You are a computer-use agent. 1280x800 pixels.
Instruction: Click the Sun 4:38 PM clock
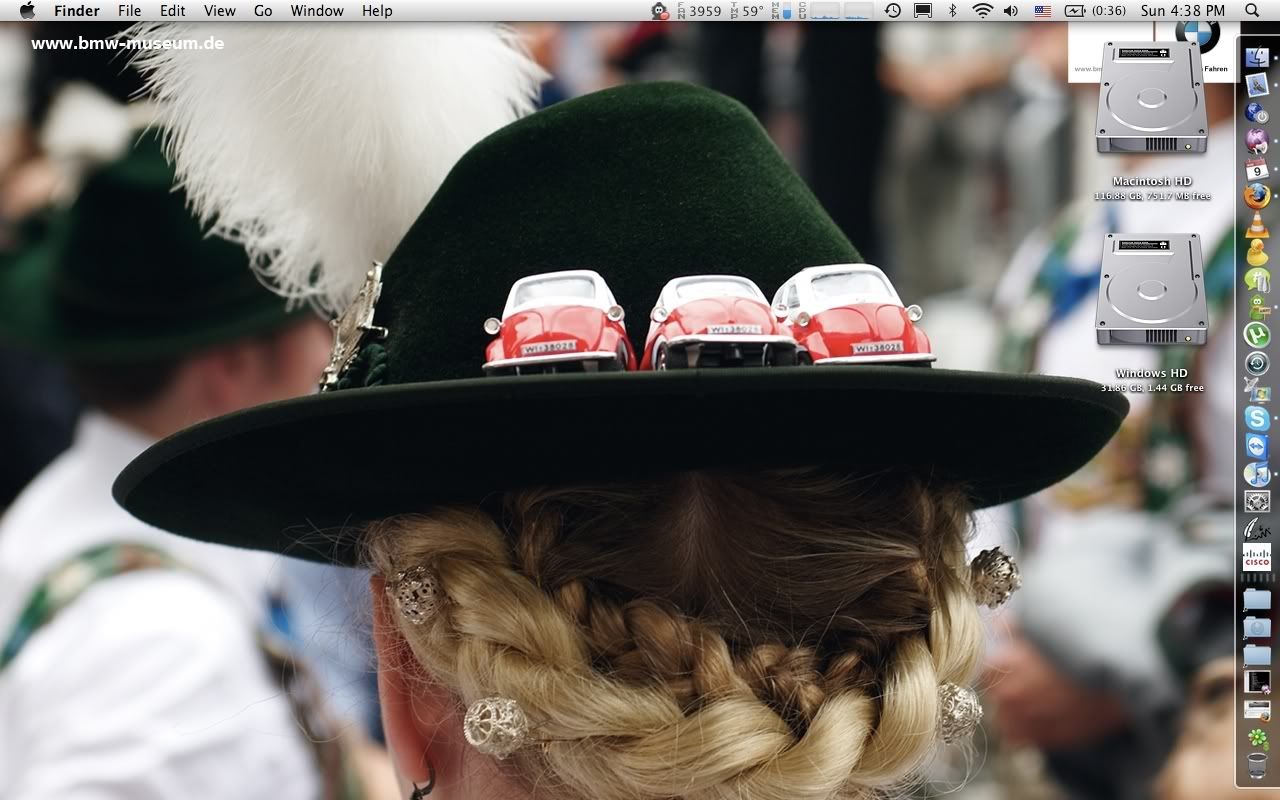point(1184,11)
